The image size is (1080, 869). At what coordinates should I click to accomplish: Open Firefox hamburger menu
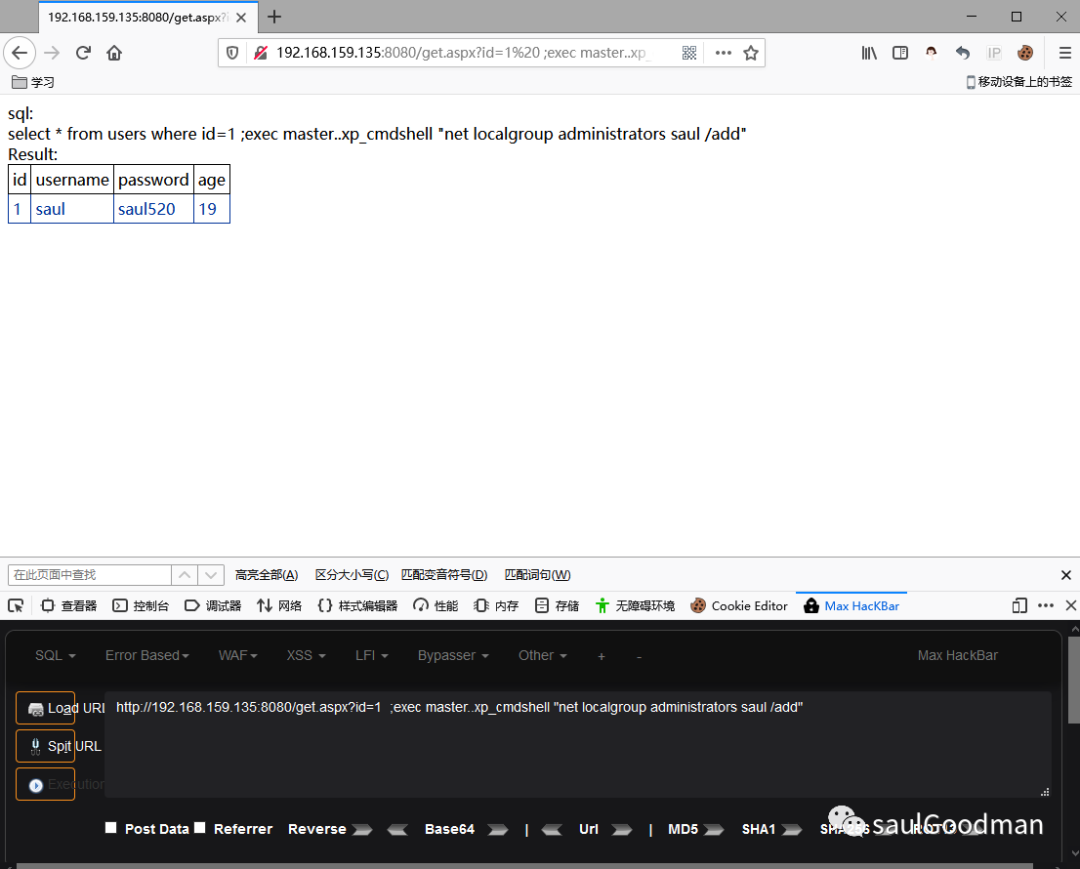point(1065,53)
